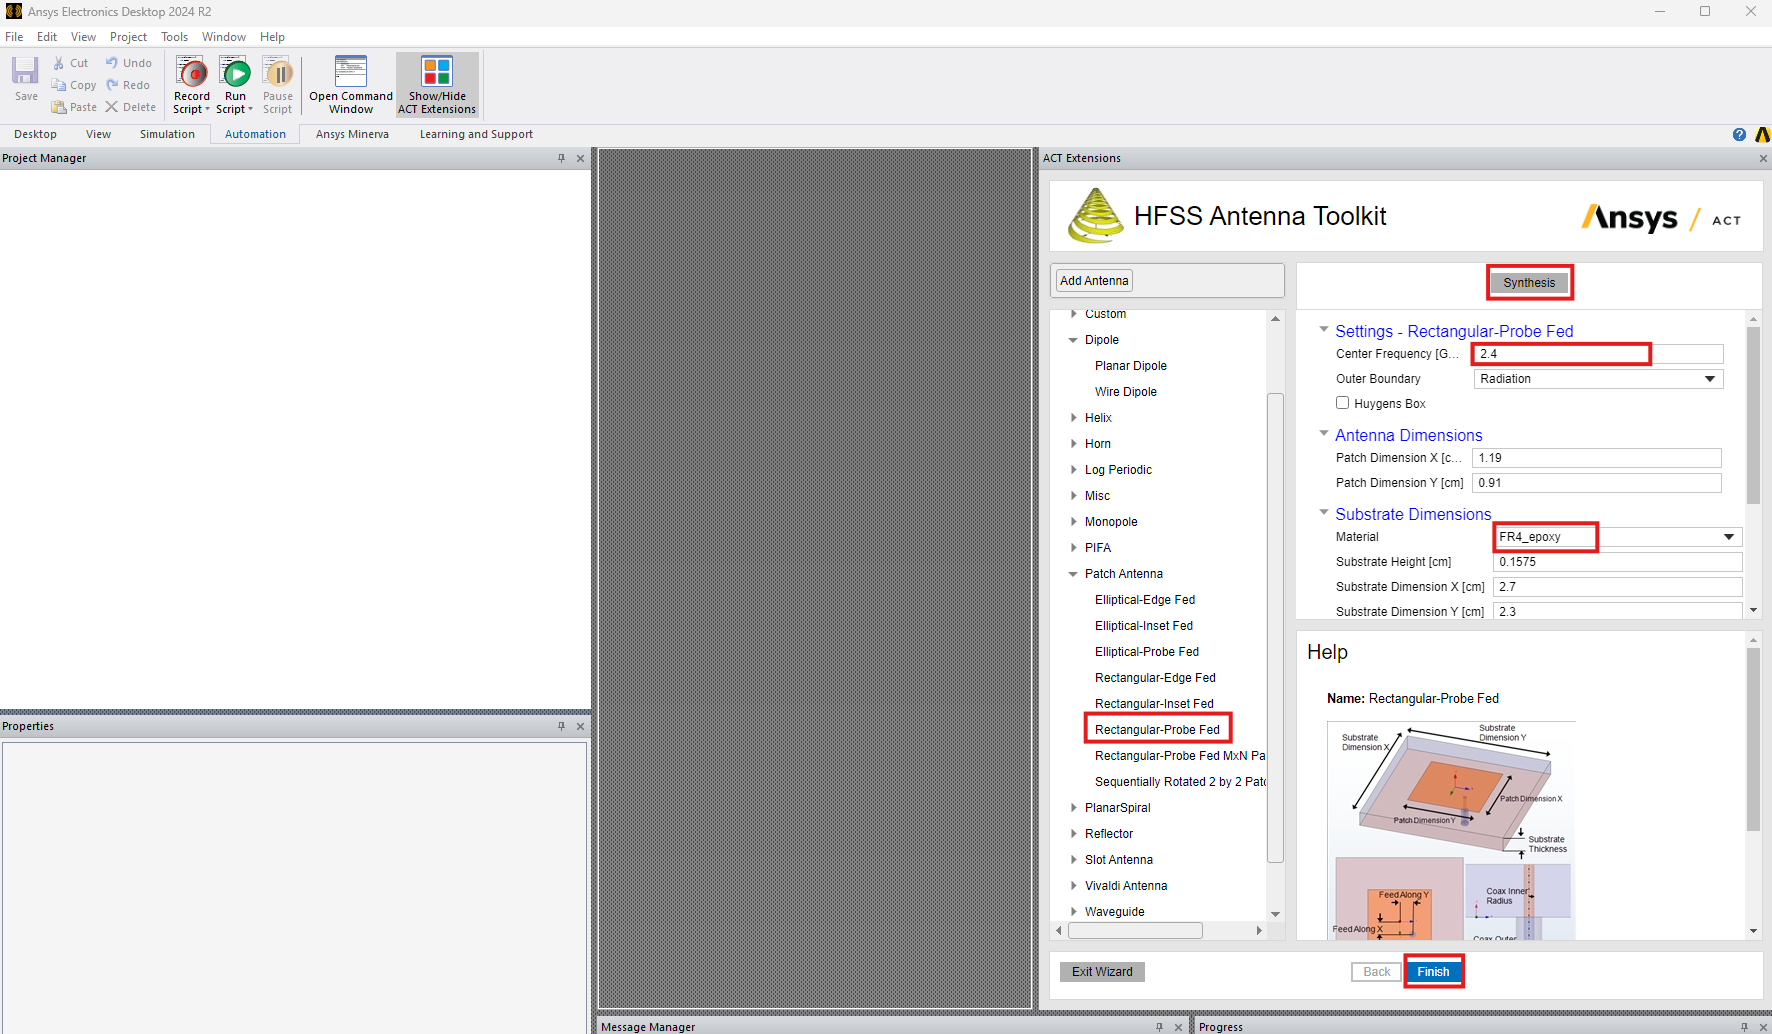Open the Tools menu
Image resolution: width=1772 pixels, height=1034 pixels.
tap(174, 36)
